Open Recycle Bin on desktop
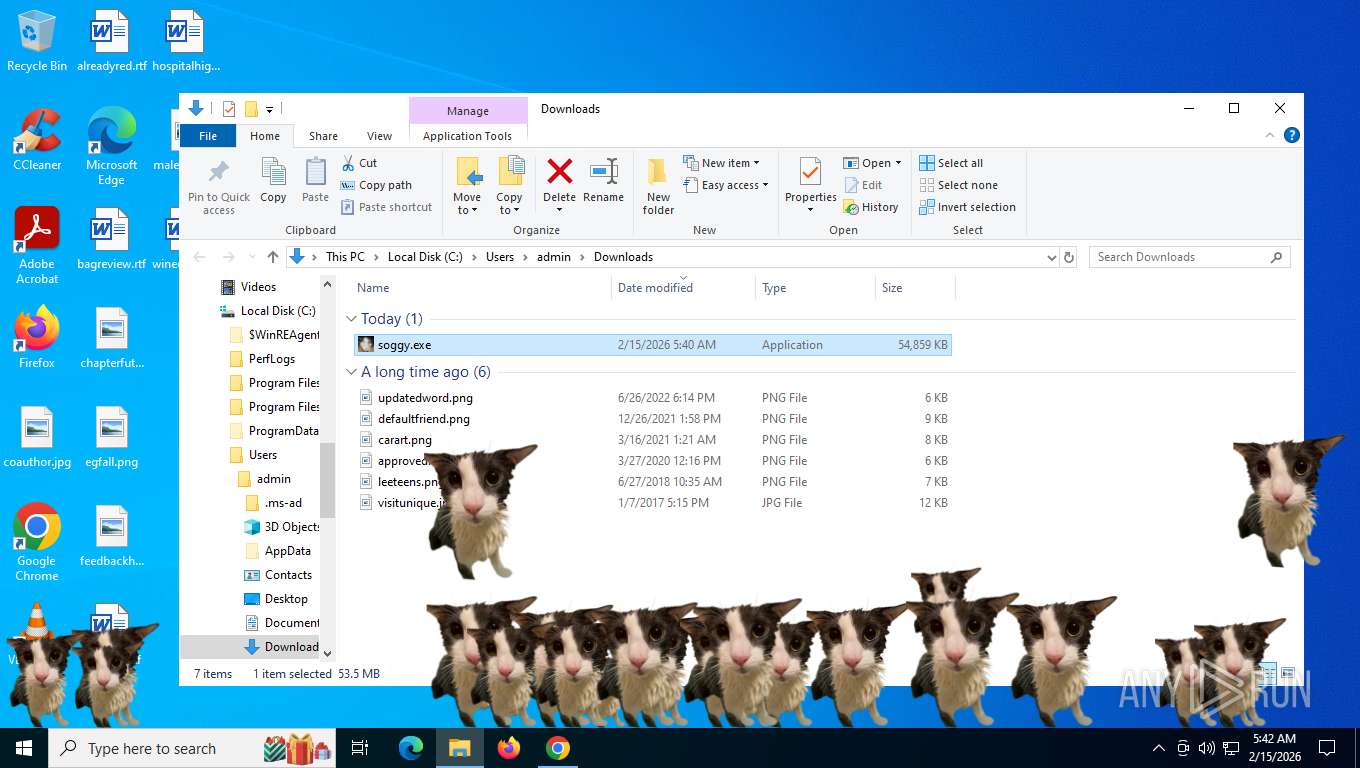The image size is (1360, 768). pyautogui.click(x=37, y=42)
